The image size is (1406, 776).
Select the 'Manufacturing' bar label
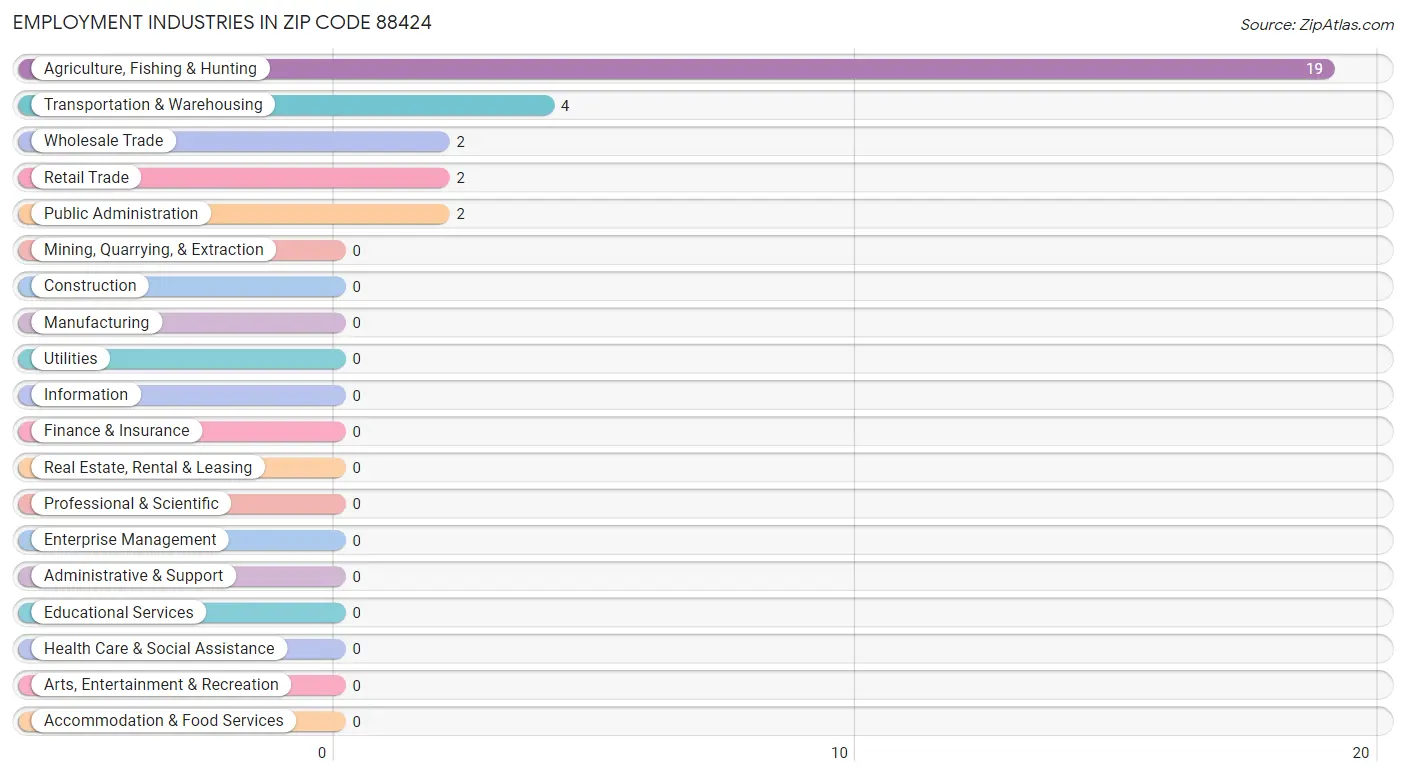(96, 322)
